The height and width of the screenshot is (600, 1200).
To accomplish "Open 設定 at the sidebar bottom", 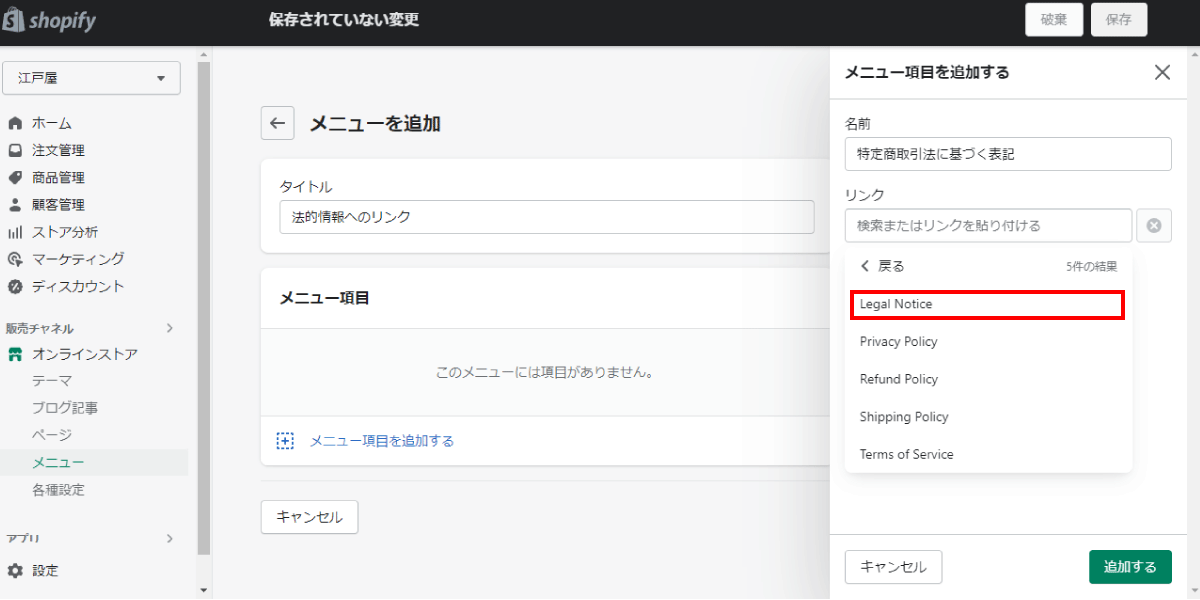I will pyautogui.click(x=45, y=570).
